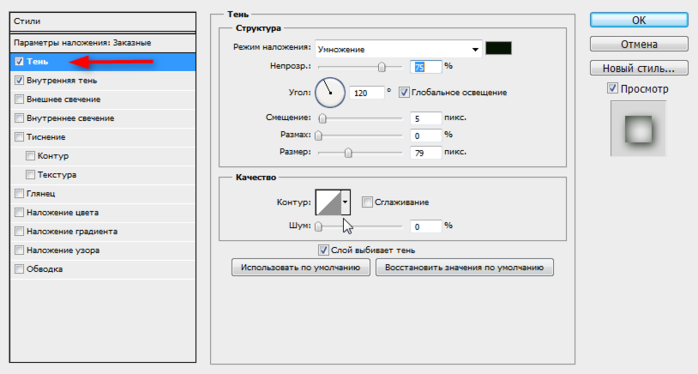The width and height of the screenshot is (698, 374).
Task: Select the Стили header item
Action: (x=103, y=21)
